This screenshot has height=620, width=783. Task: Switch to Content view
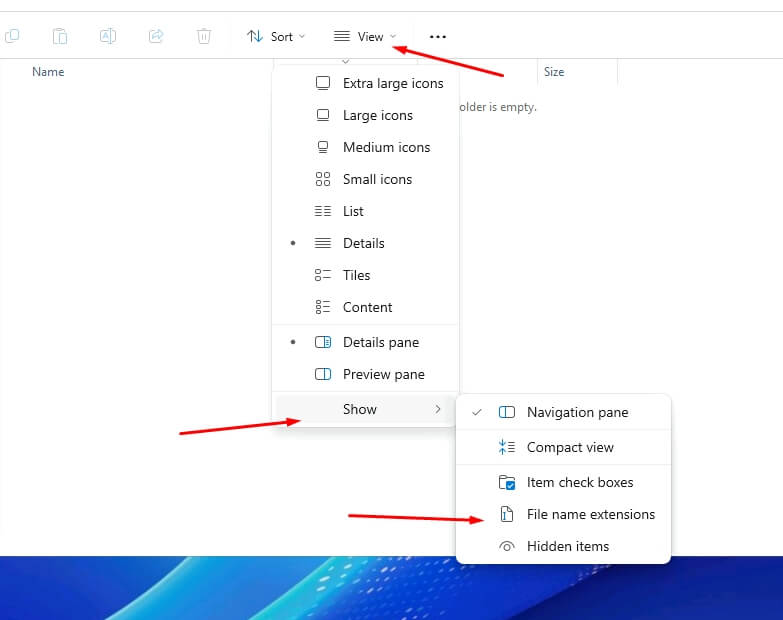click(366, 307)
